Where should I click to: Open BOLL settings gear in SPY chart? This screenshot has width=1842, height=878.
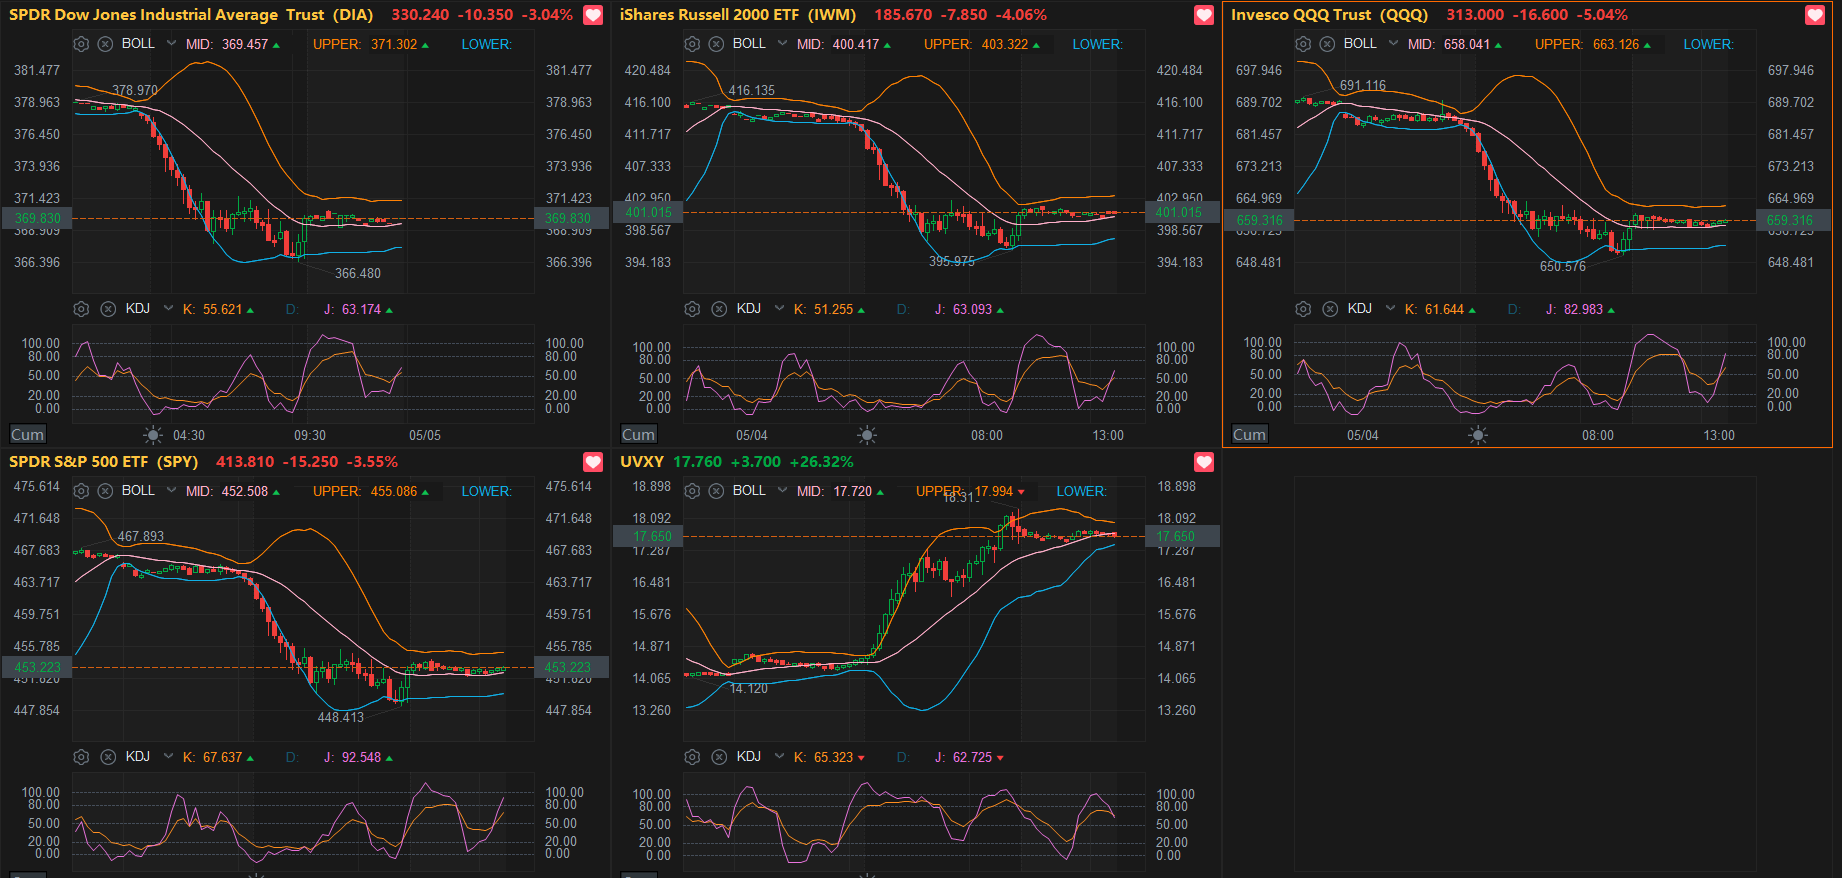(81, 491)
